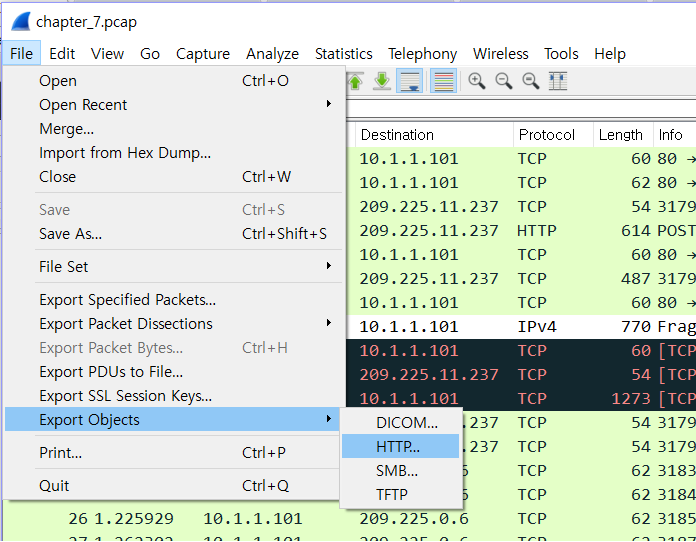Image resolution: width=696 pixels, height=542 pixels.
Task: Sort by Info column header
Action: tap(675, 135)
